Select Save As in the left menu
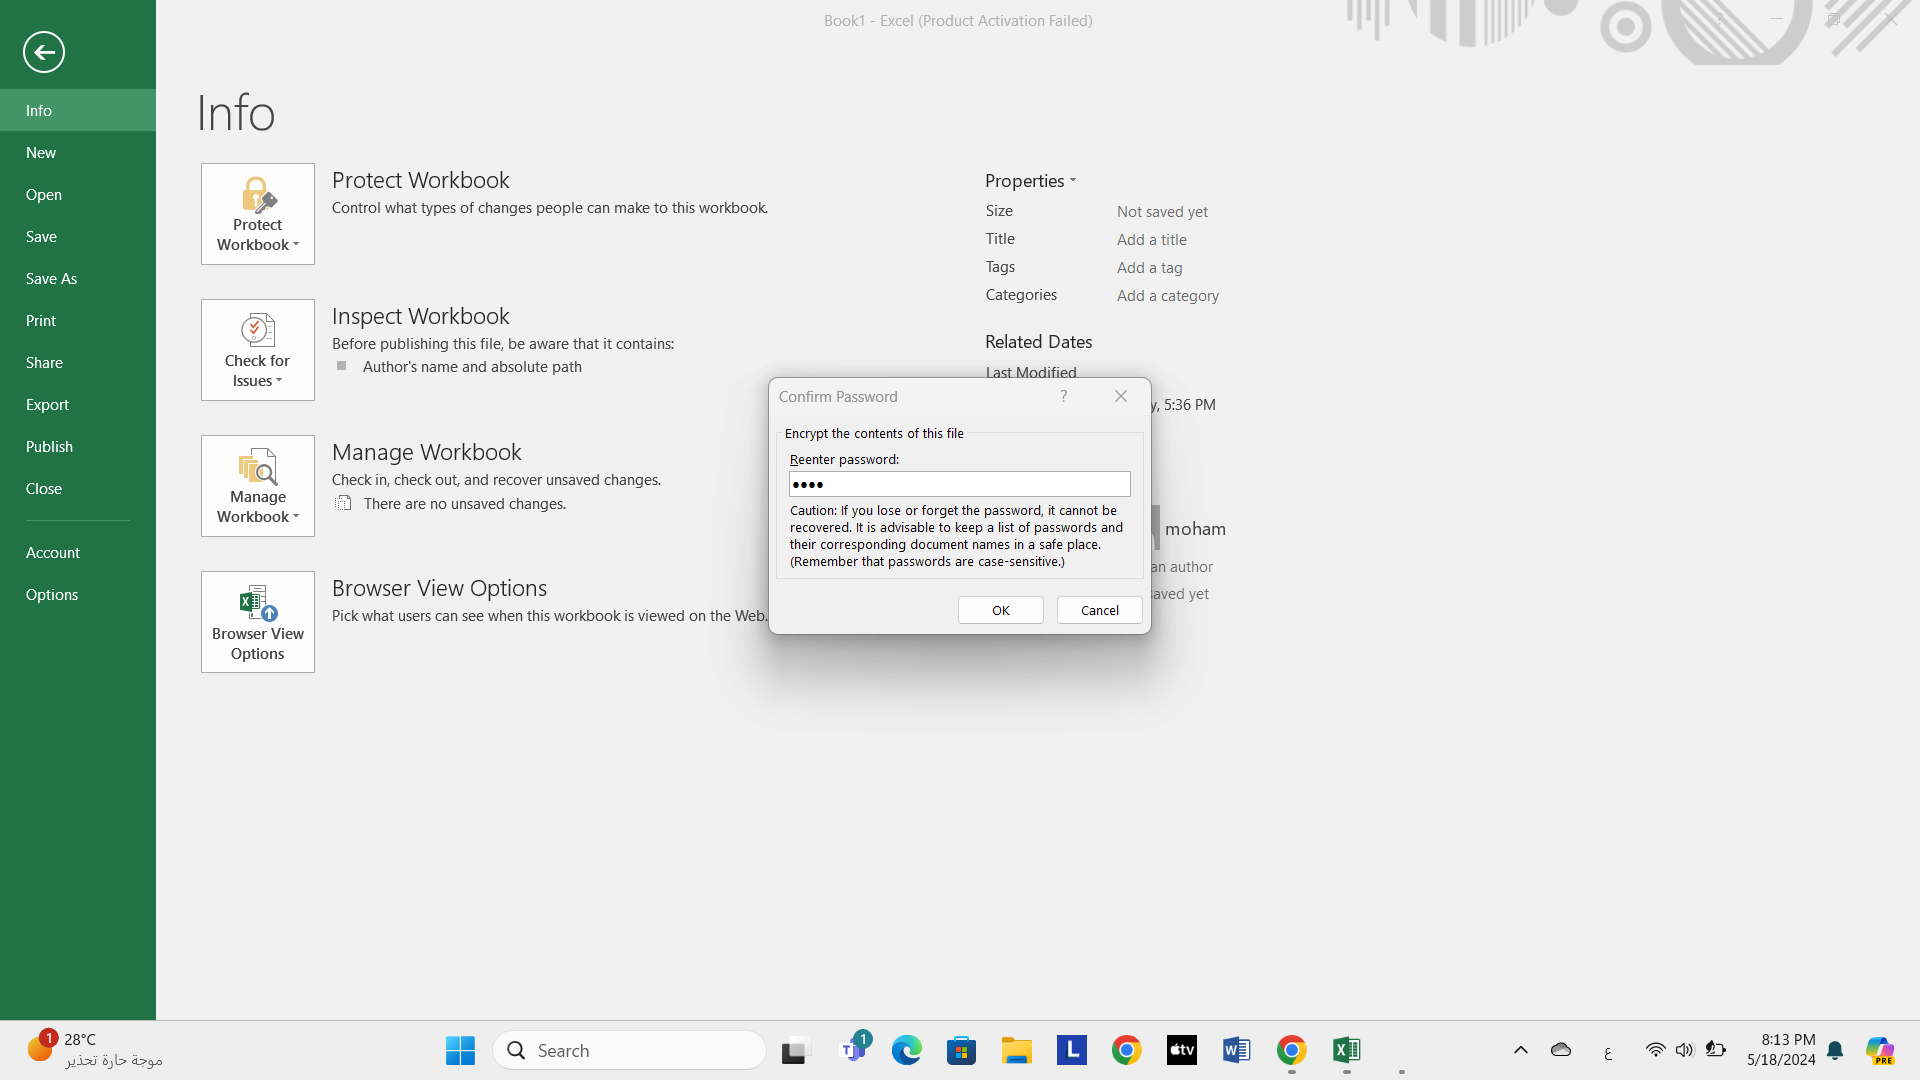1920x1080 pixels. coord(52,279)
